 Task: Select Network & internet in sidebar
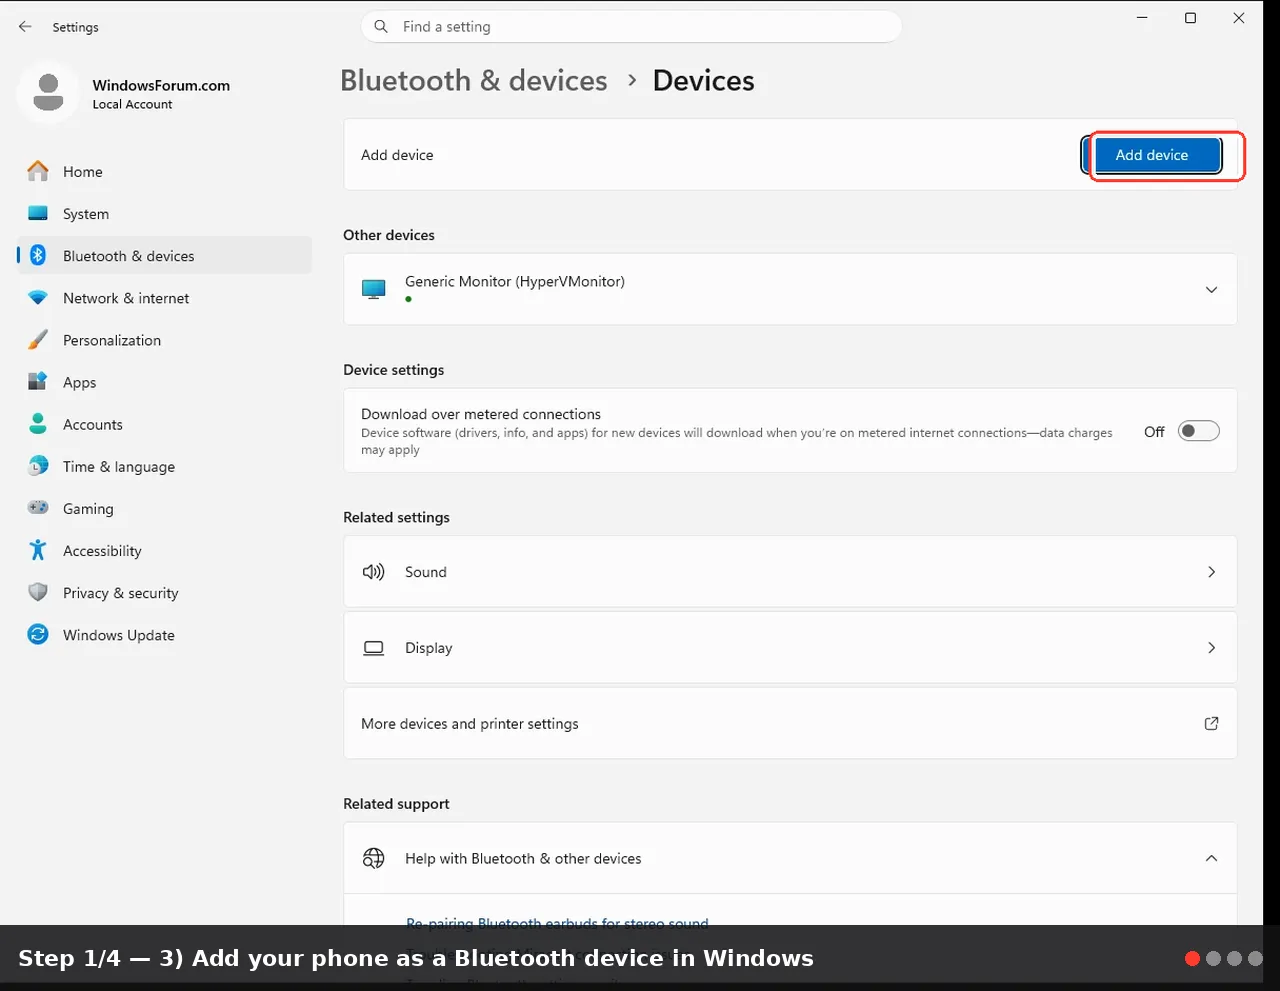pyautogui.click(x=165, y=298)
